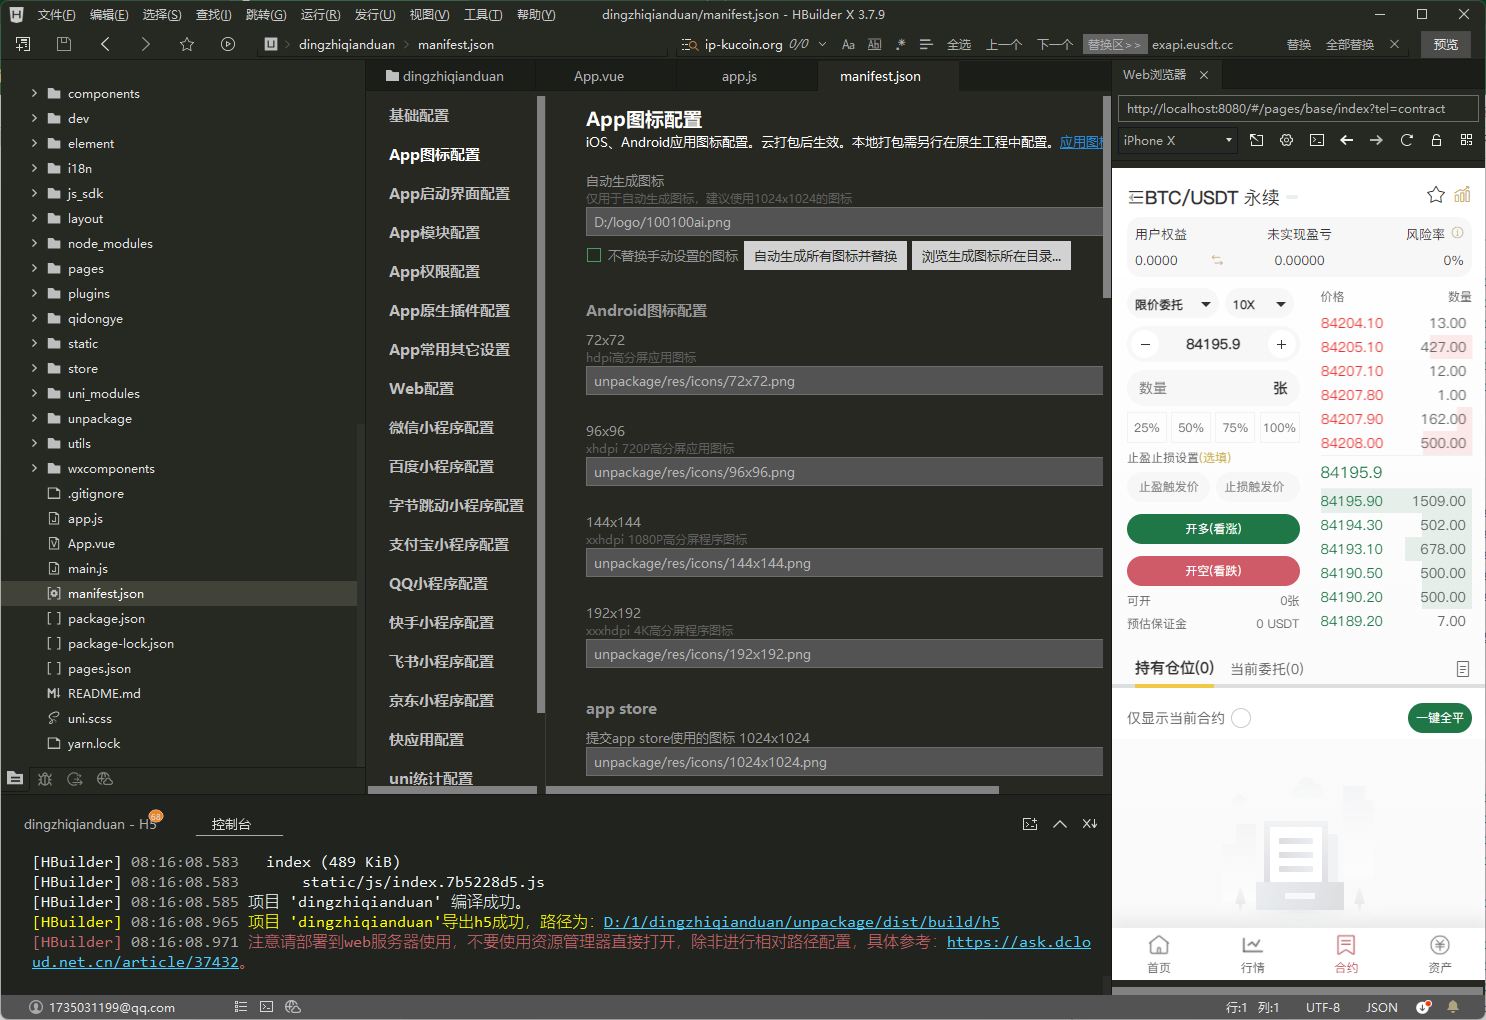Open the Web browser settings gear icon
The height and width of the screenshot is (1020, 1486).
1287,140
